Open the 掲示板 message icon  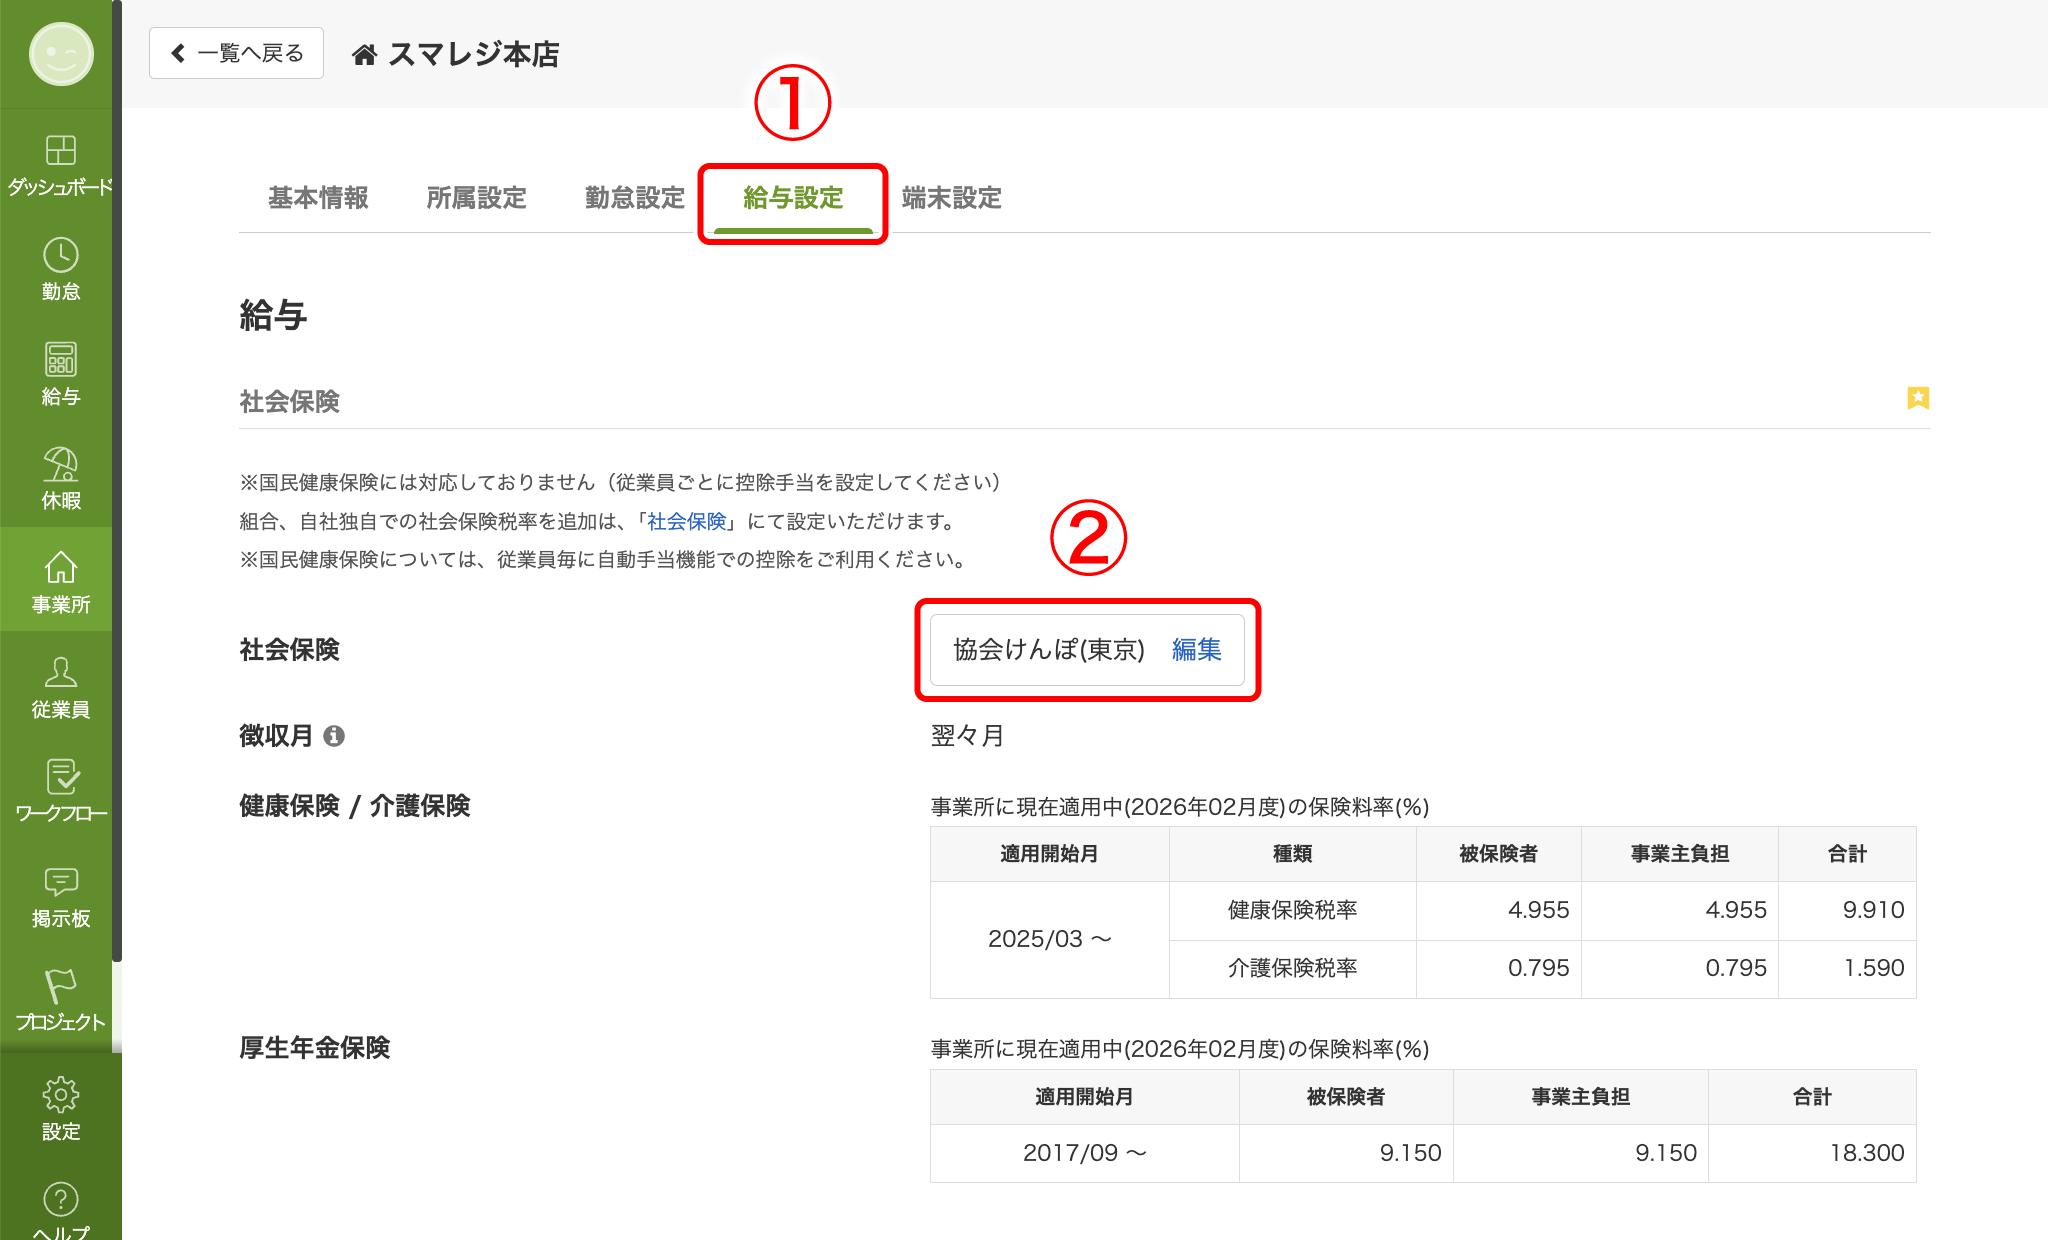(x=60, y=883)
